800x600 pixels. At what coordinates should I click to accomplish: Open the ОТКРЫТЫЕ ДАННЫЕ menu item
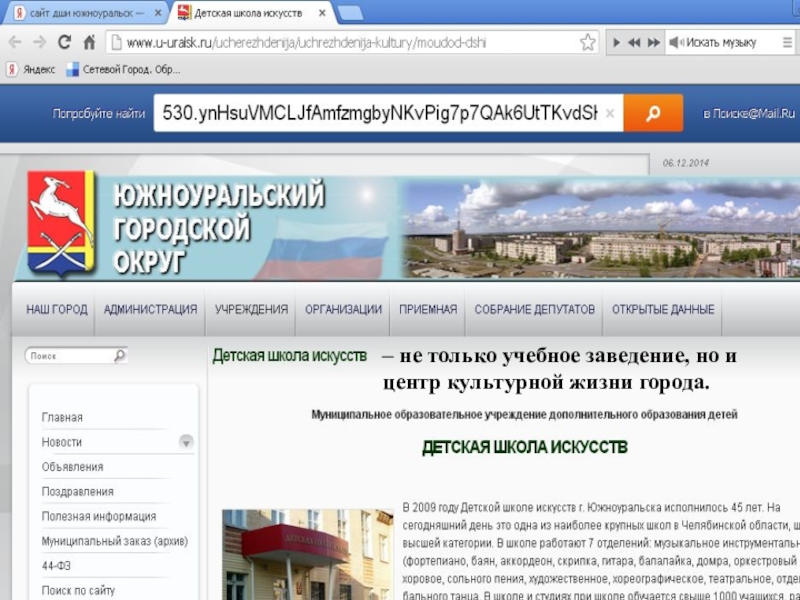663,310
